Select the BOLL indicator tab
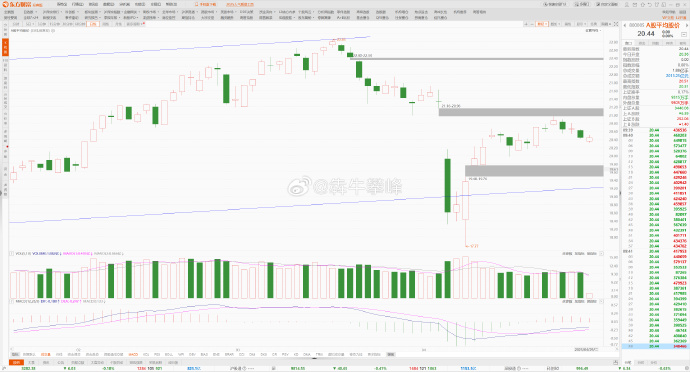 click(169, 354)
